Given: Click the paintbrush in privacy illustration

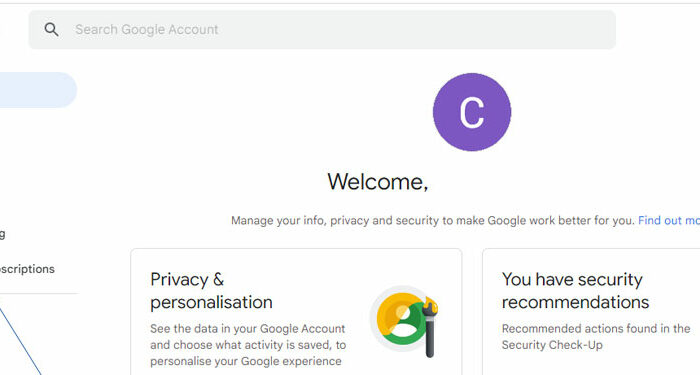Looking at the screenshot, I should point(429,327).
